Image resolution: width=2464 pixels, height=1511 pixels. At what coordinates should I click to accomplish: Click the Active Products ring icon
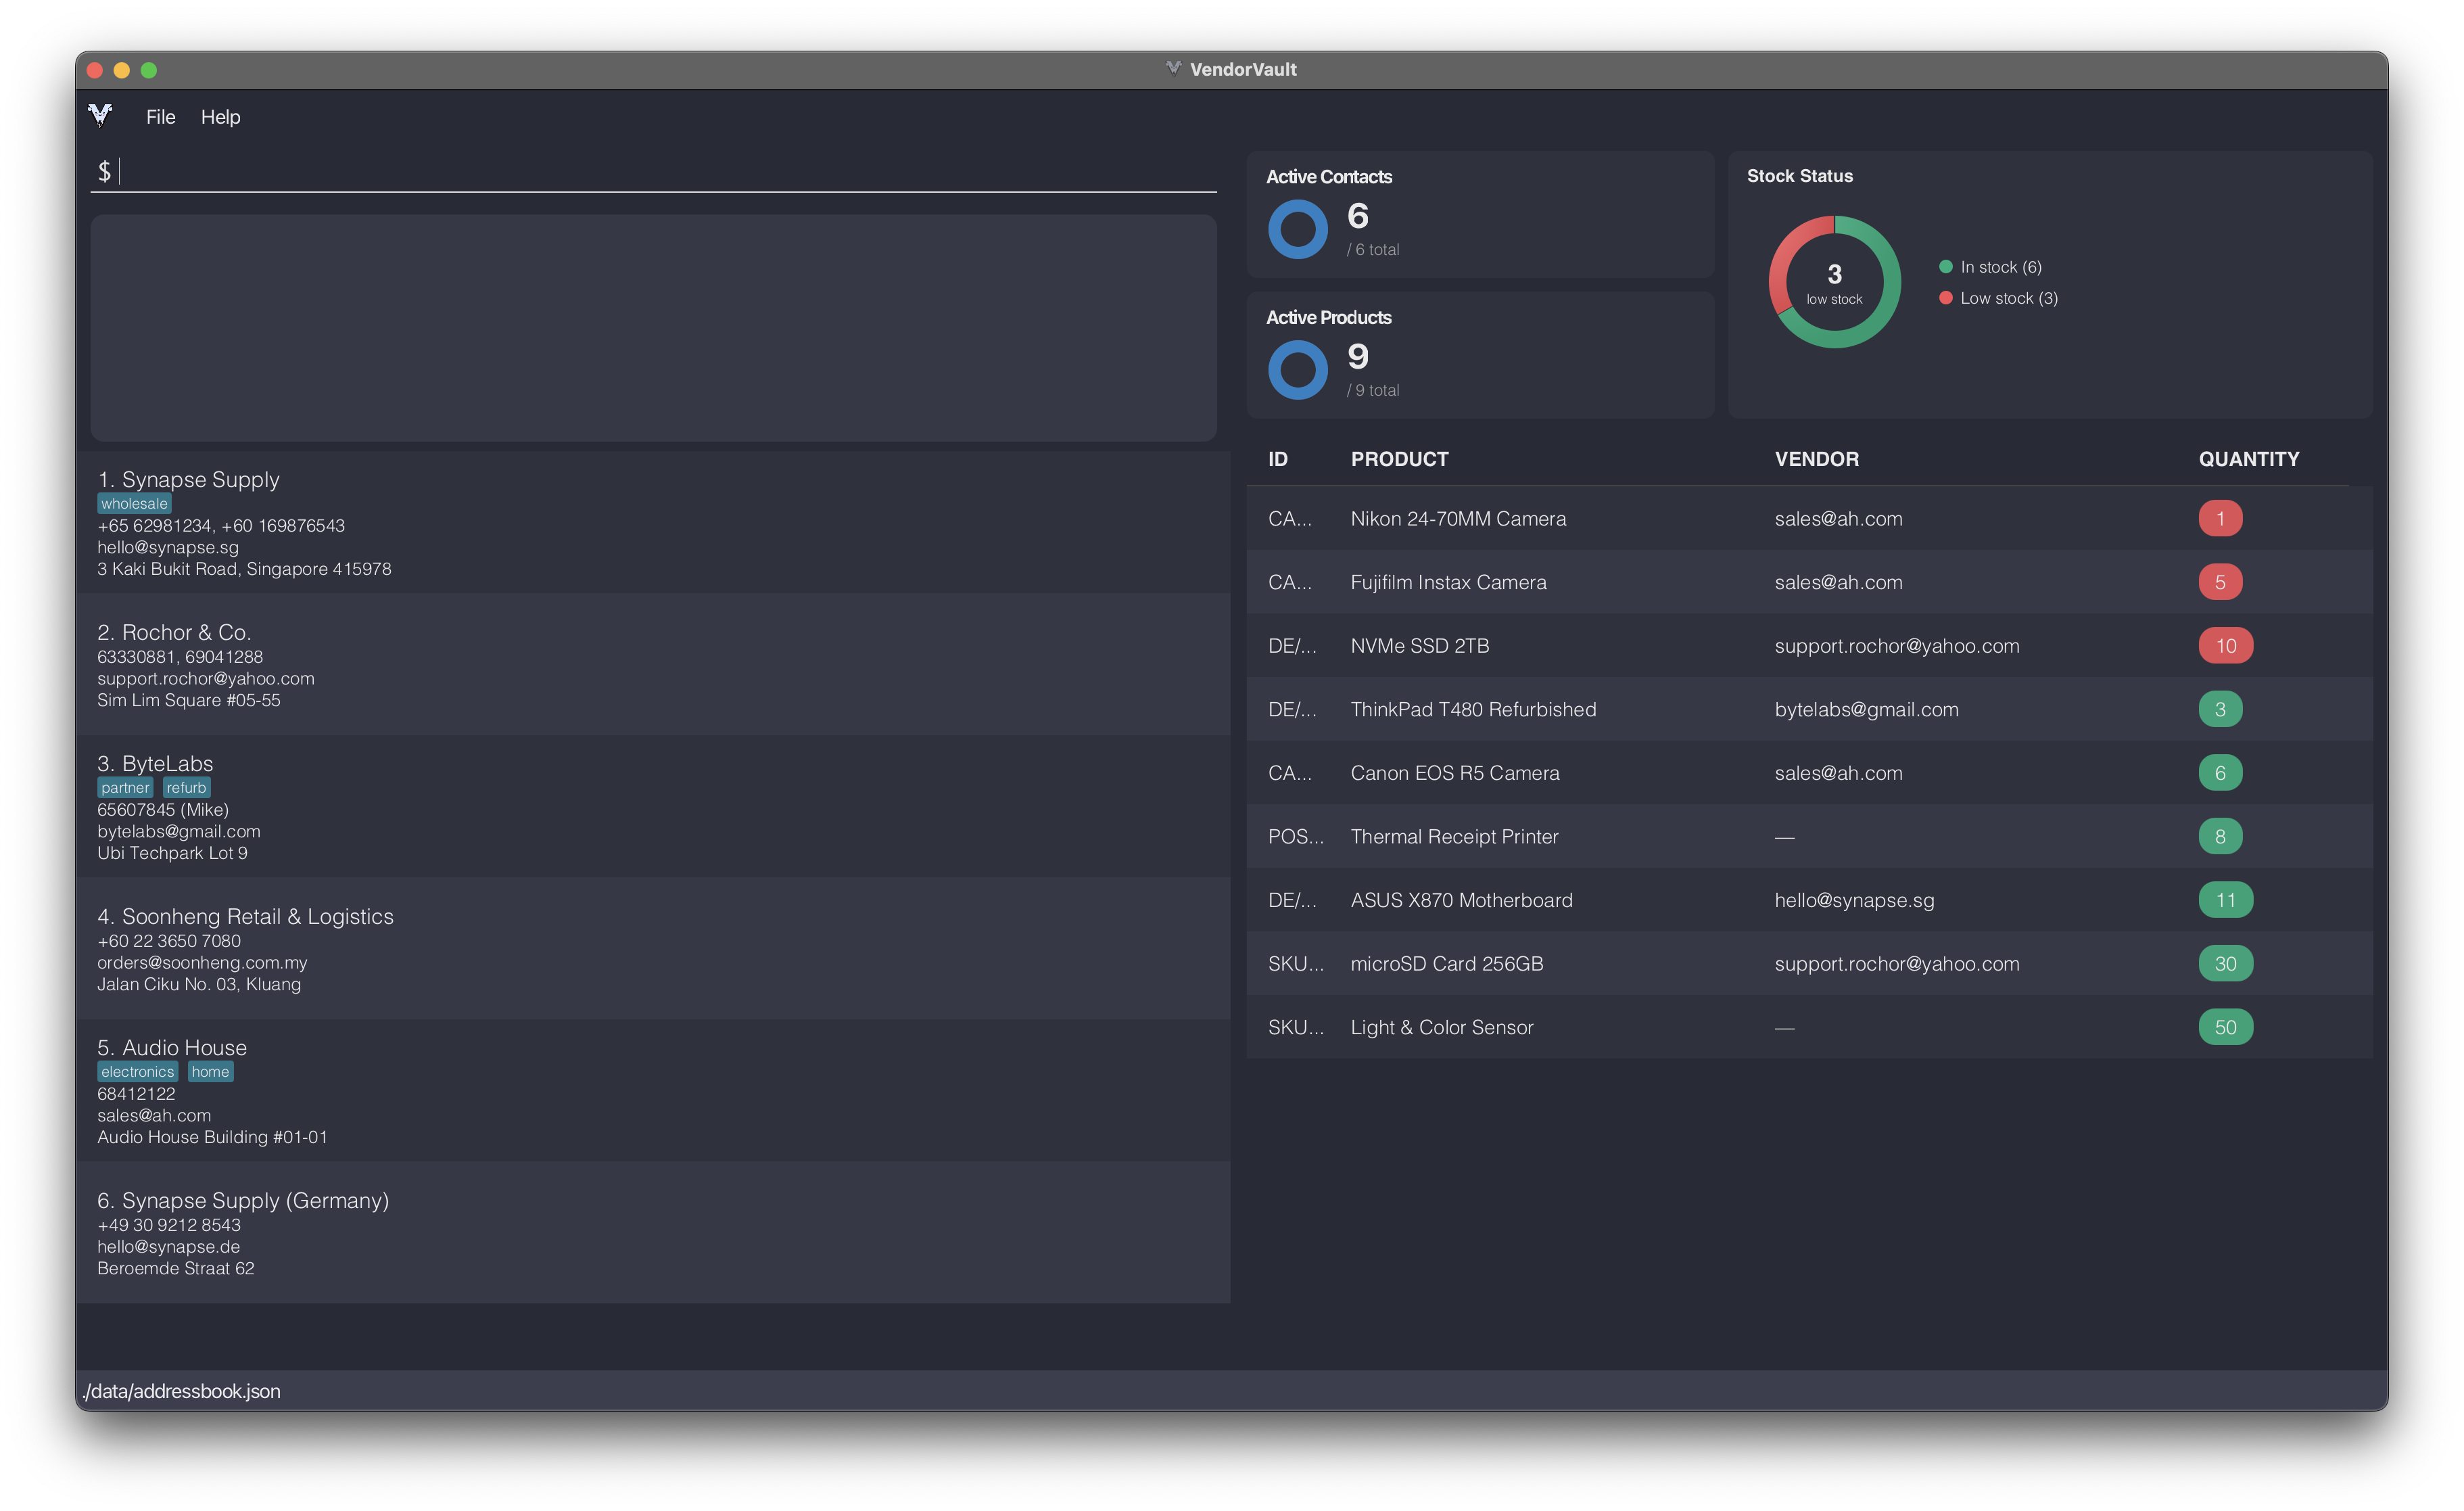coord(1297,370)
